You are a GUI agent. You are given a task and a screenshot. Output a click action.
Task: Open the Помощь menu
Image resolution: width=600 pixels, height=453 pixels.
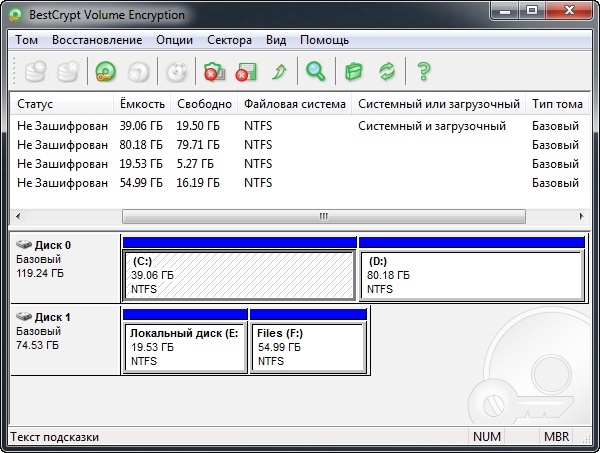point(324,40)
